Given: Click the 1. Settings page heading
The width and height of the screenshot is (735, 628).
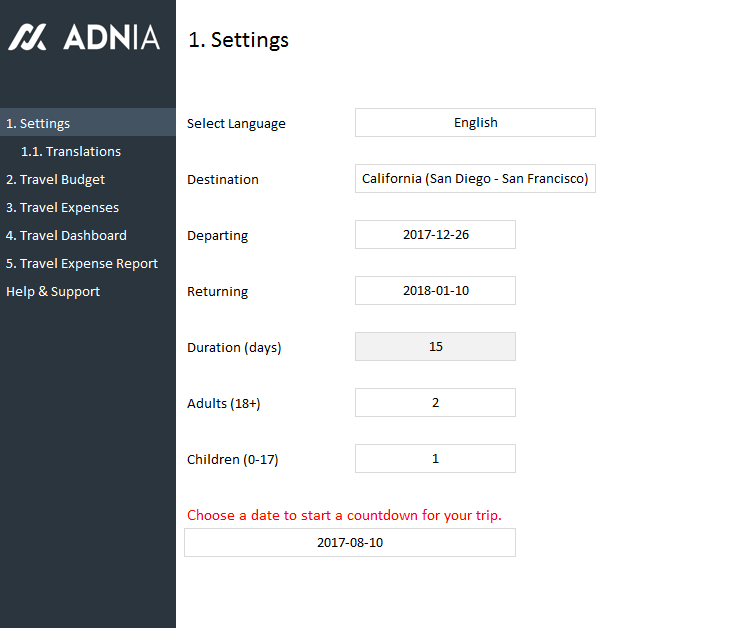Looking at the screenshot, I should pyautogui.click(x=238, y=40).
